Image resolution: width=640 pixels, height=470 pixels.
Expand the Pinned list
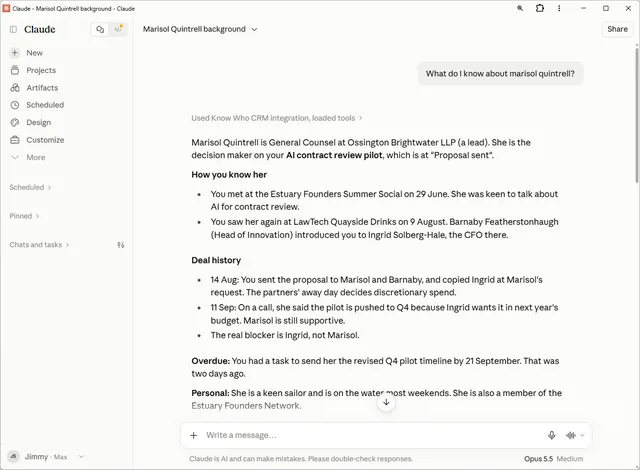24,216
